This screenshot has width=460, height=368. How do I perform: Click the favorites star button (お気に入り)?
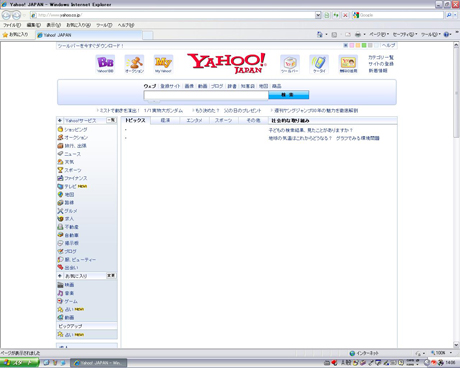[15, 34]
